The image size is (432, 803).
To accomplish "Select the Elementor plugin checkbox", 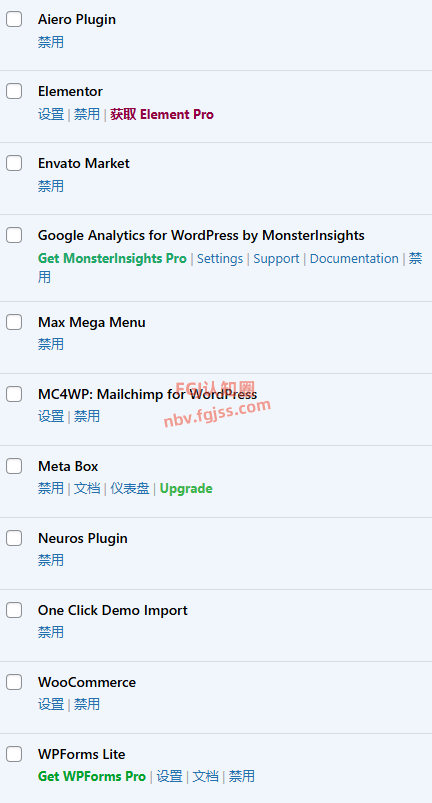I will click(x=14, y=91).
